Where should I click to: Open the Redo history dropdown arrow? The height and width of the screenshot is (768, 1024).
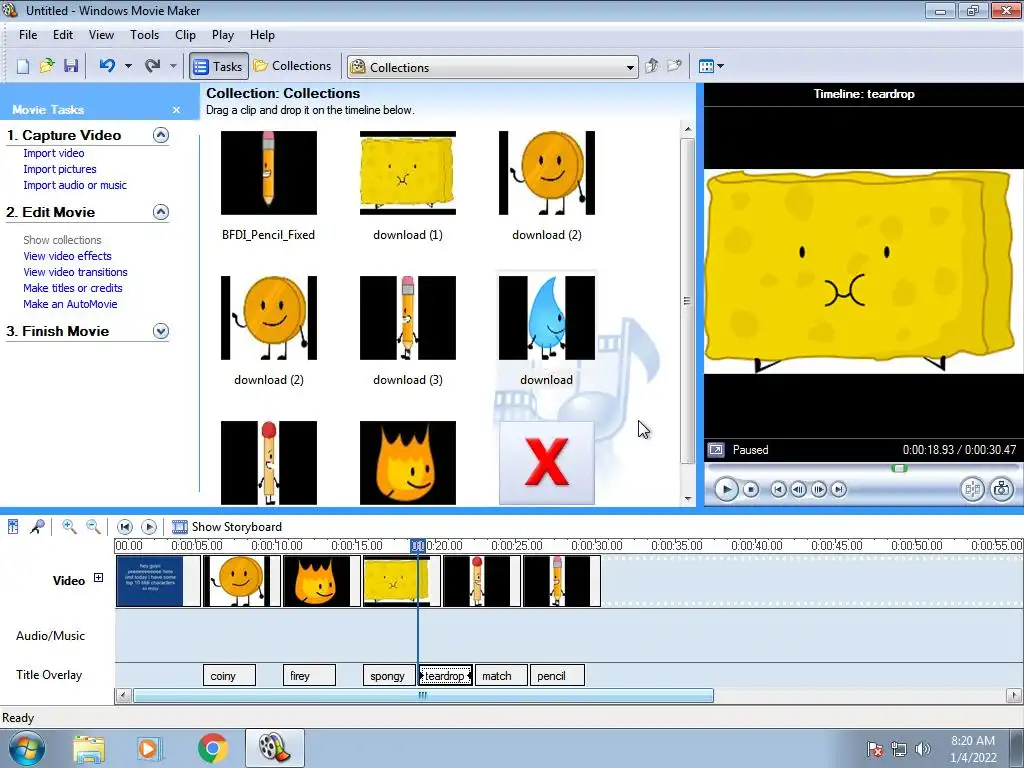pos(173,66)
